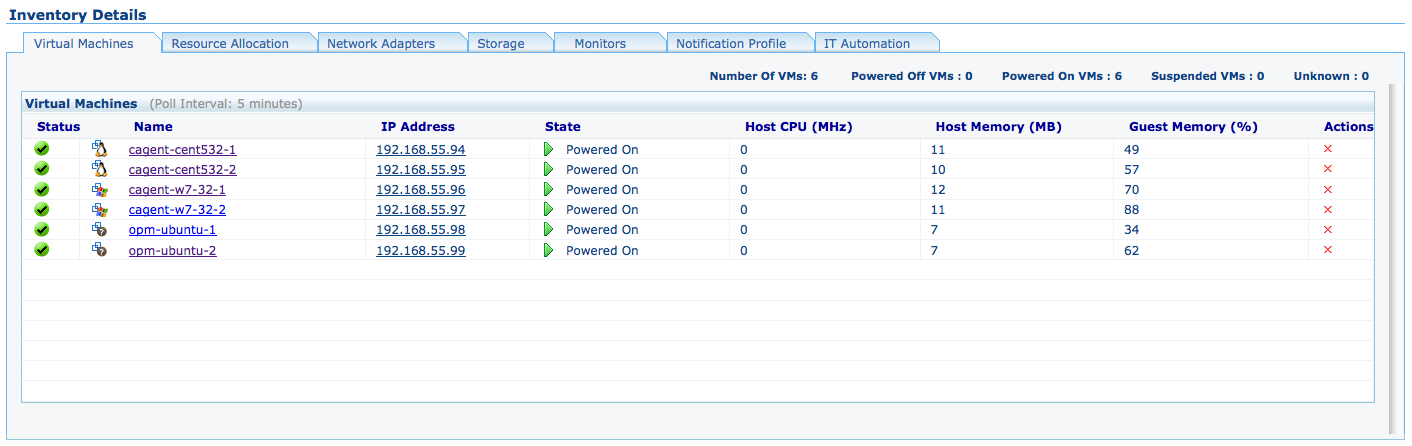Show the IT Automation tab
The width and height of the screenshot is (1412, 446).
coord(867,43)
